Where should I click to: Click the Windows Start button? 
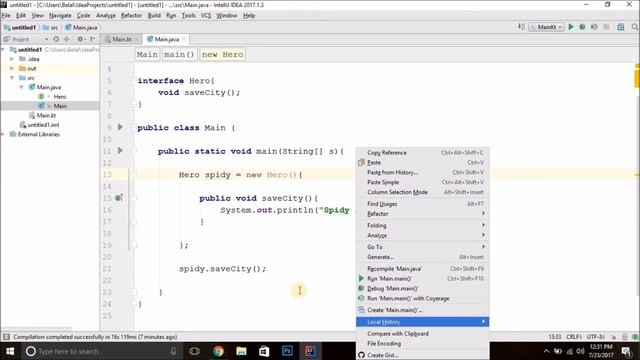point(10,351)
